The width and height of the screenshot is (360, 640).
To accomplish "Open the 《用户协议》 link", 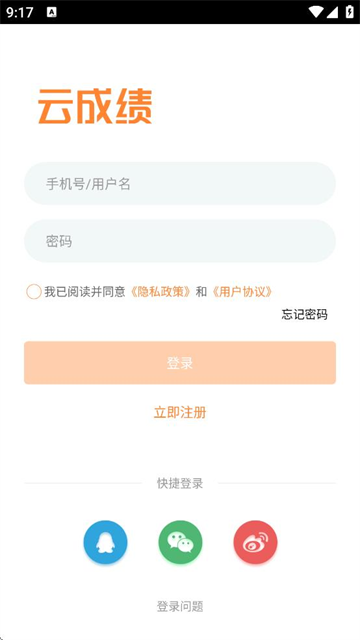I will (241, 292).
